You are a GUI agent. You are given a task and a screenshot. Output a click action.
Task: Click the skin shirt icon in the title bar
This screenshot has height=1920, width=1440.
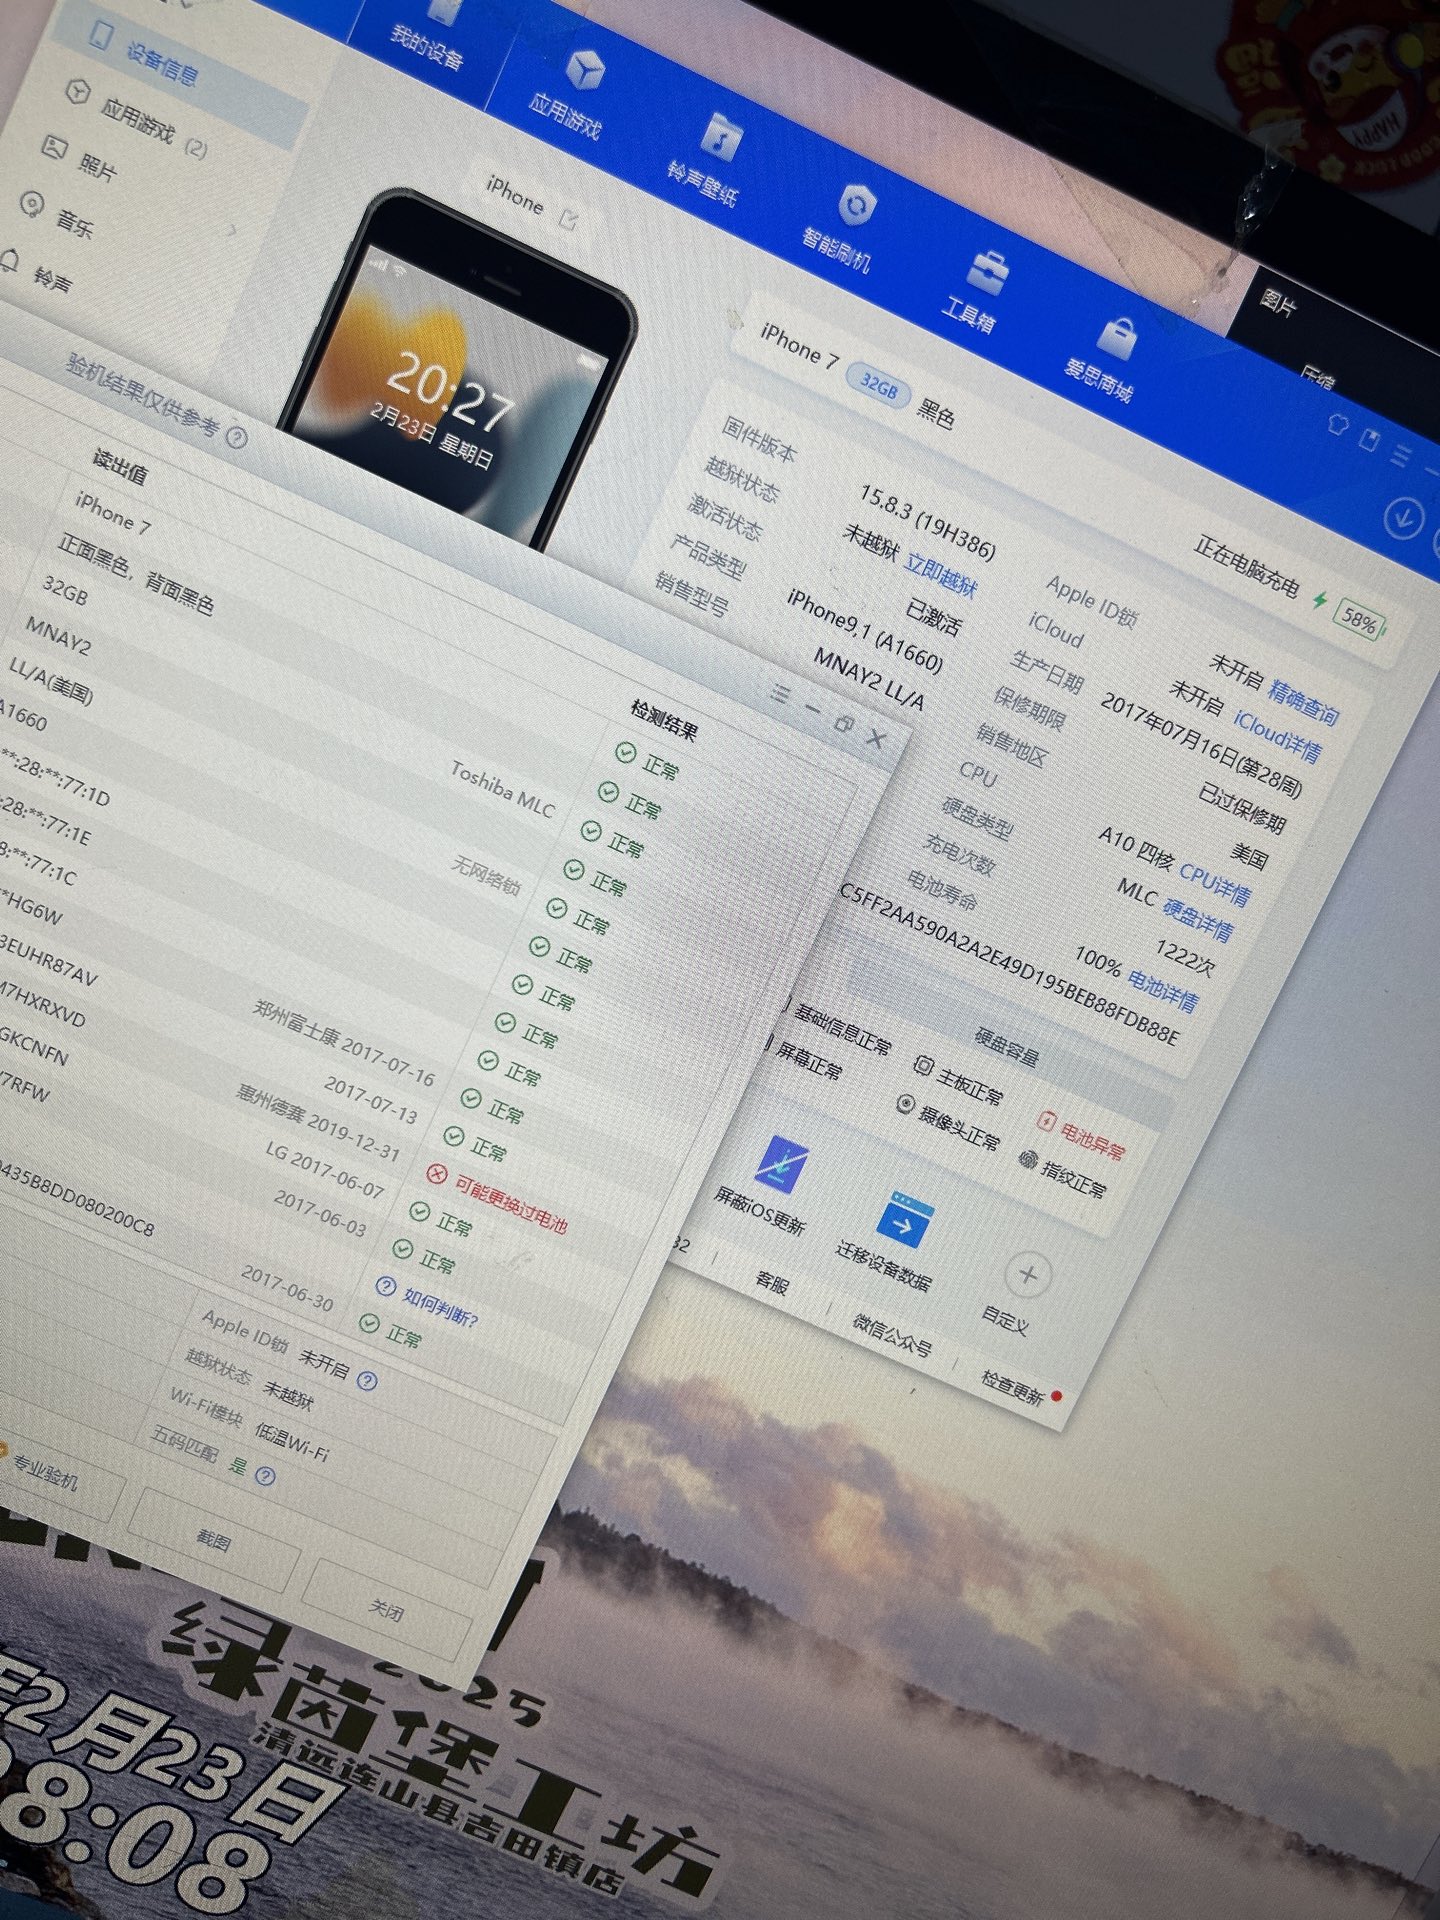(1338, 423)
